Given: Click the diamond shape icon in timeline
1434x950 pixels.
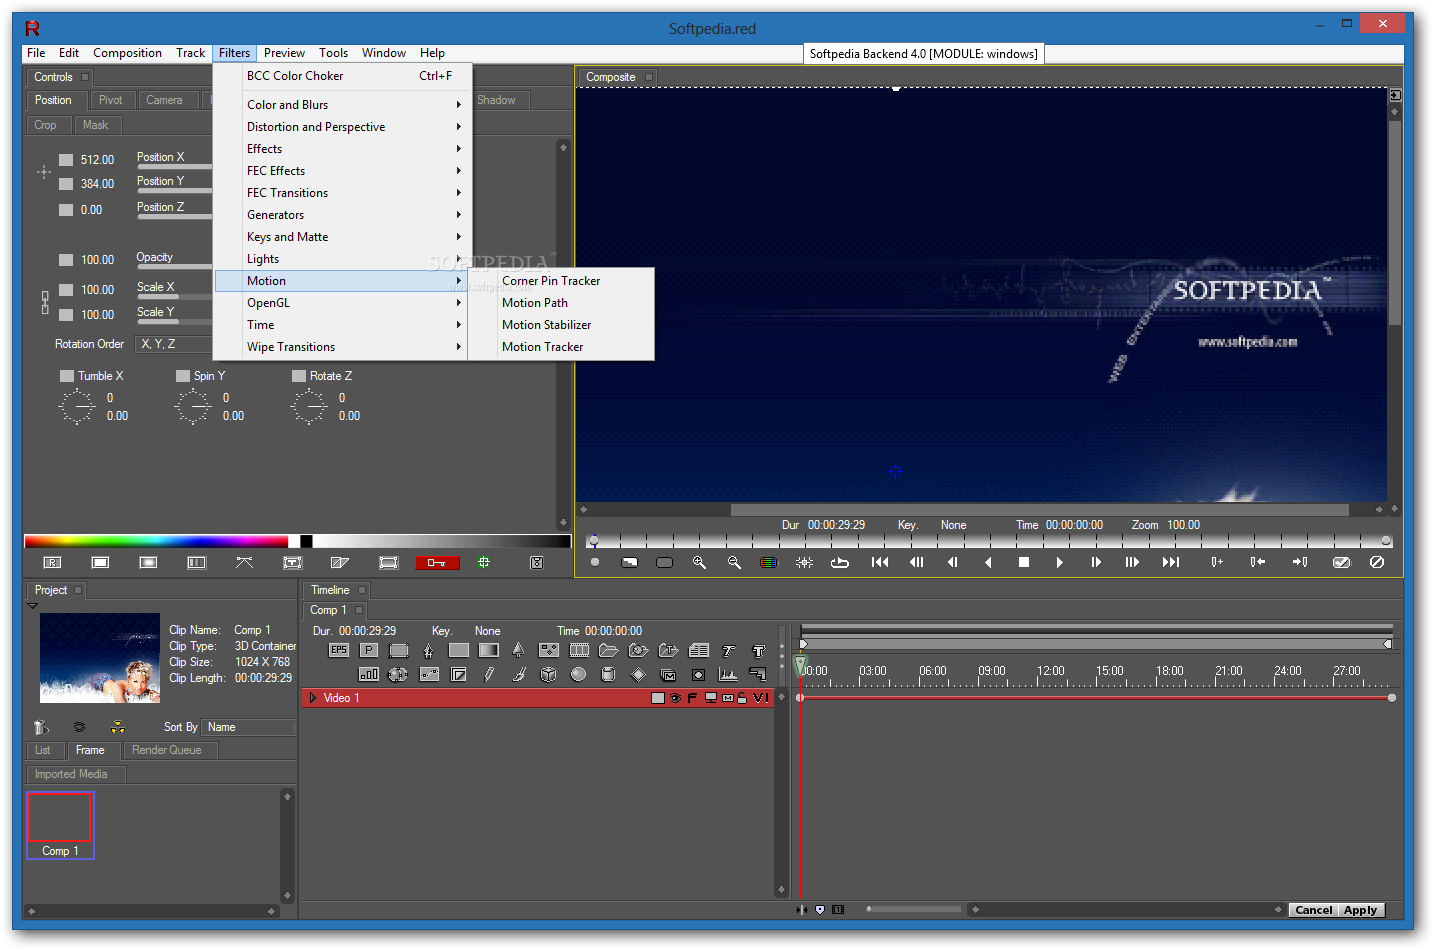Looking at the screenshot, I should [638, 674].
